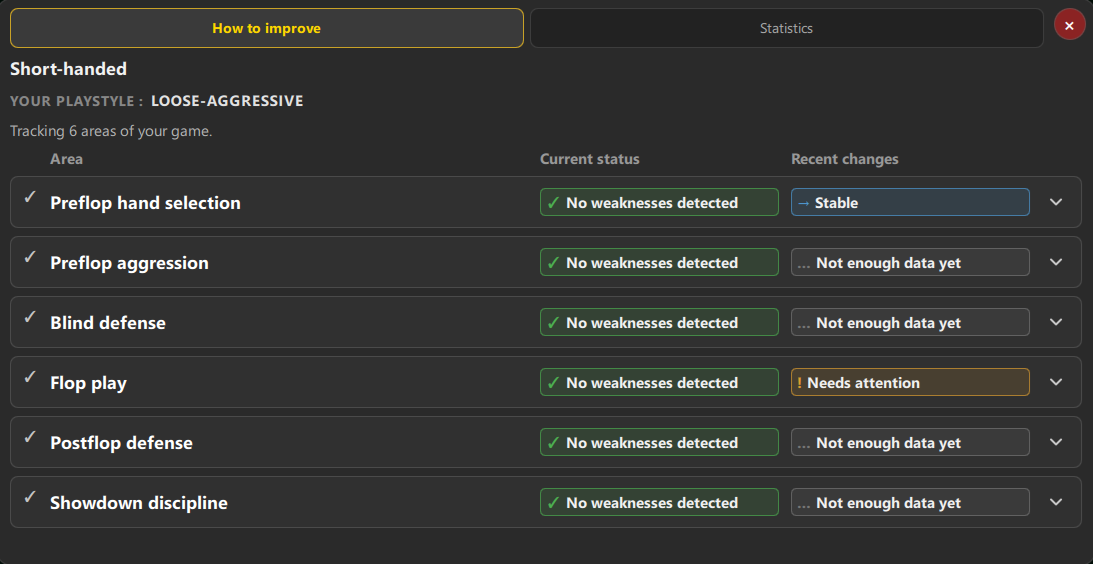Click the checkmark icon beside Postflop defense
Image resolution: width=1093 pixels, height=564 pixels.
[29, 436]
